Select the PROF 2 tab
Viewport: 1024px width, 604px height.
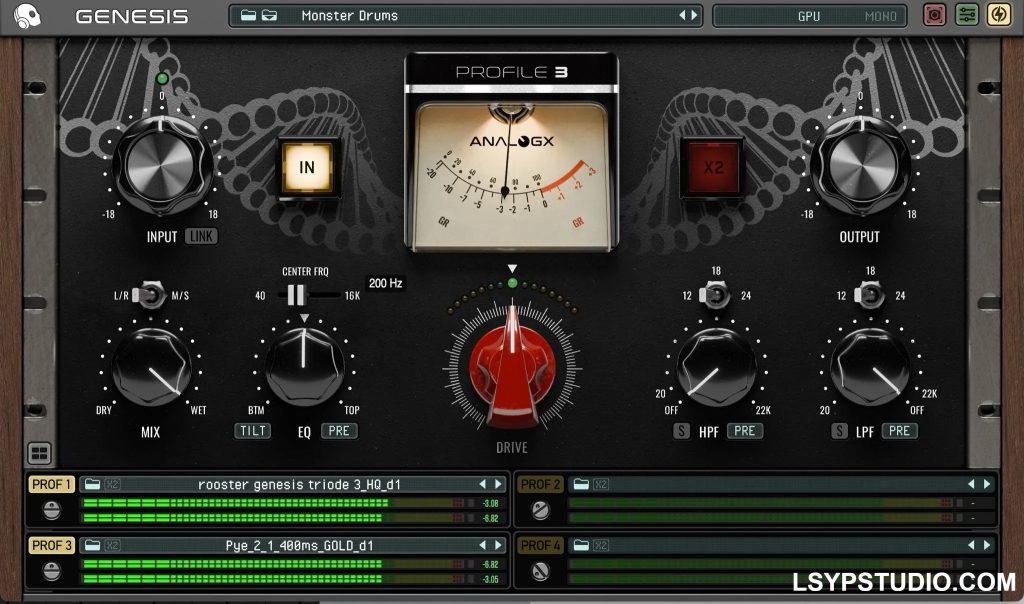coord(540,484)
